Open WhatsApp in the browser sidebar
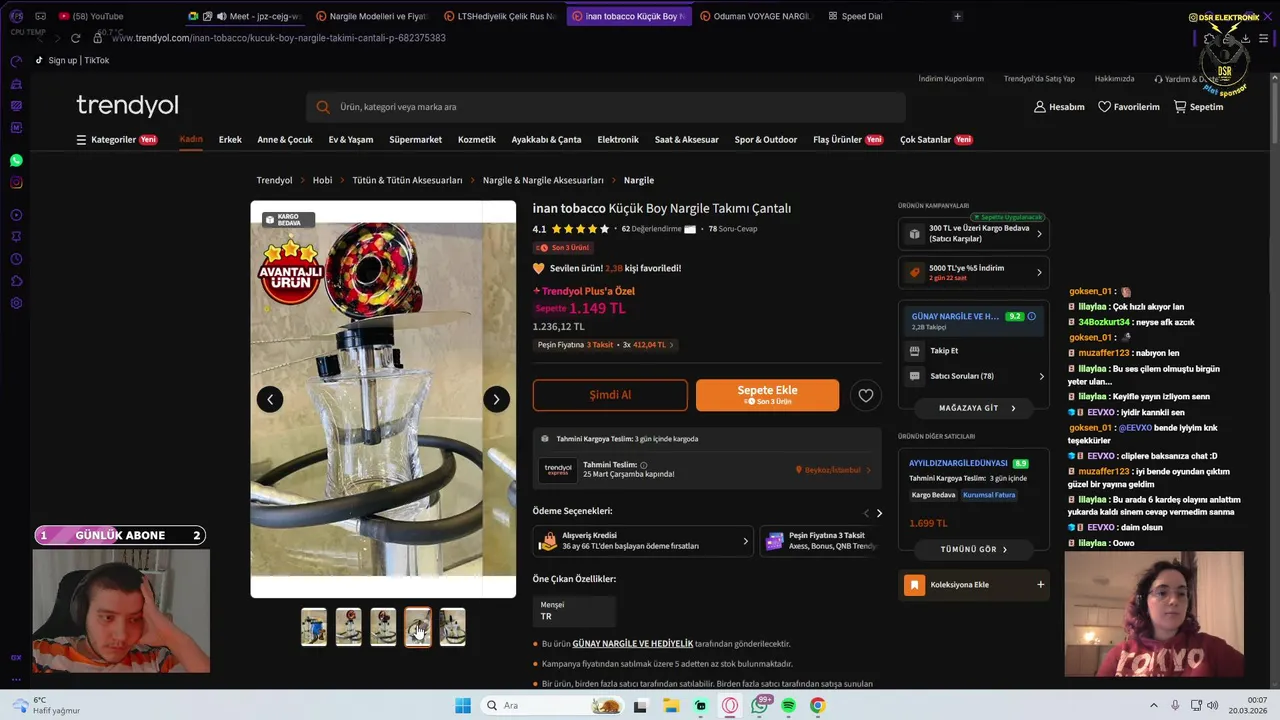1280x720 pixels. point(16,160)
